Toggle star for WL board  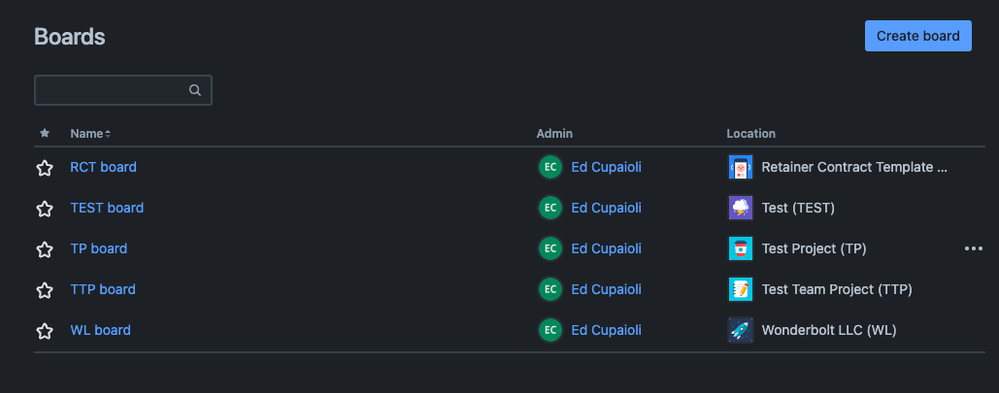[x=44, y=331]
